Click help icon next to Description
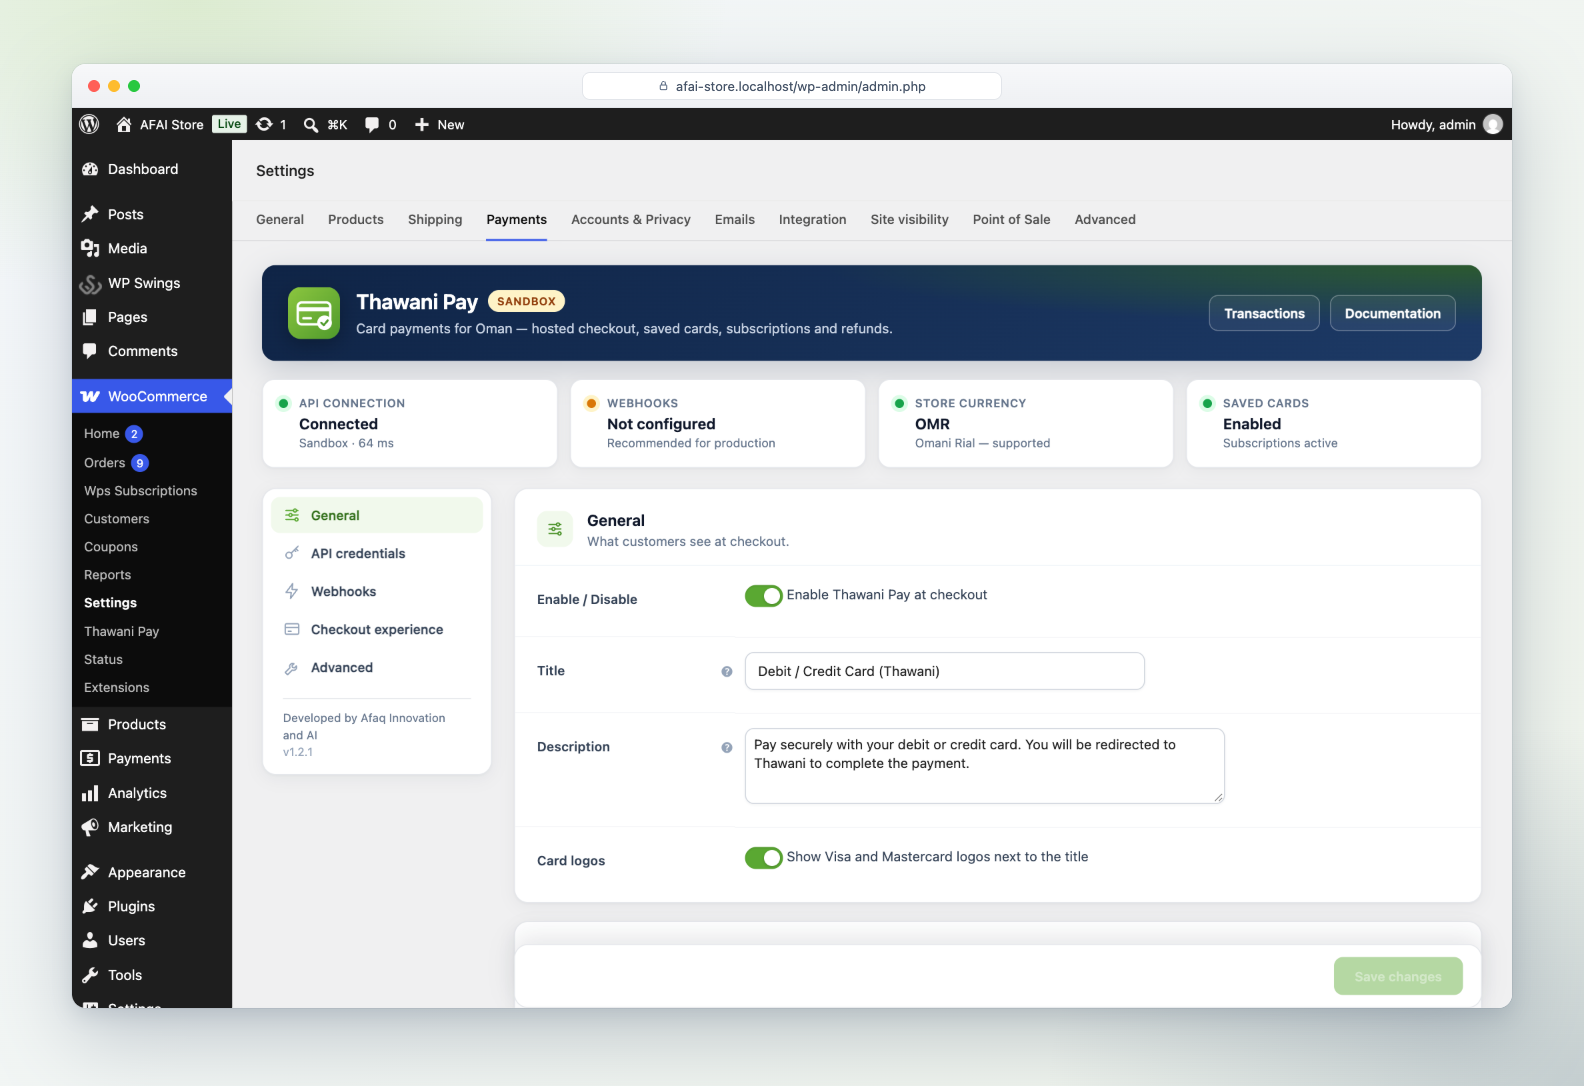 pos(727,747)
